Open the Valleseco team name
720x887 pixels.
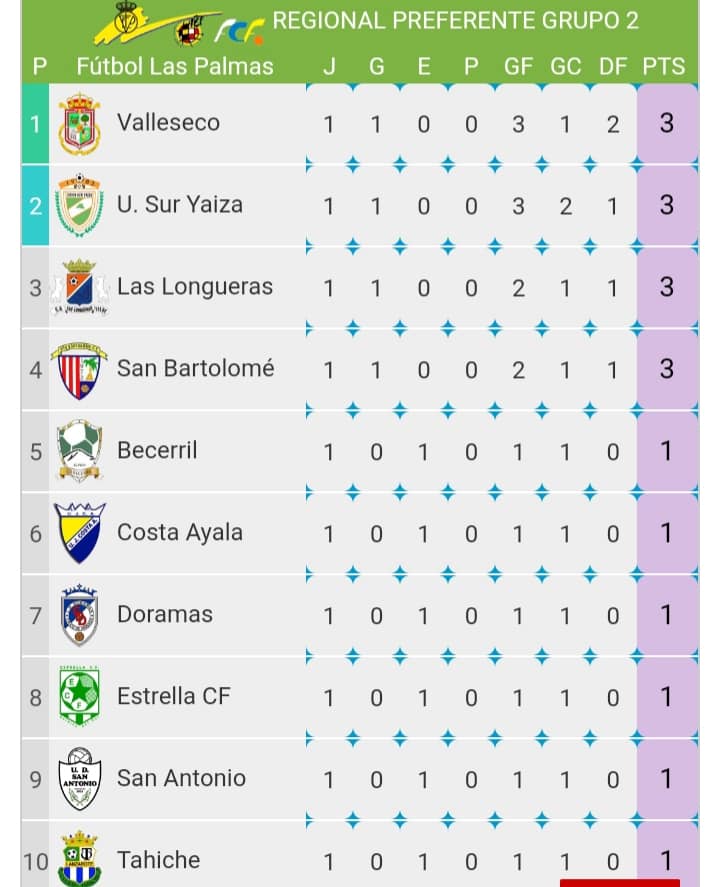169,123
